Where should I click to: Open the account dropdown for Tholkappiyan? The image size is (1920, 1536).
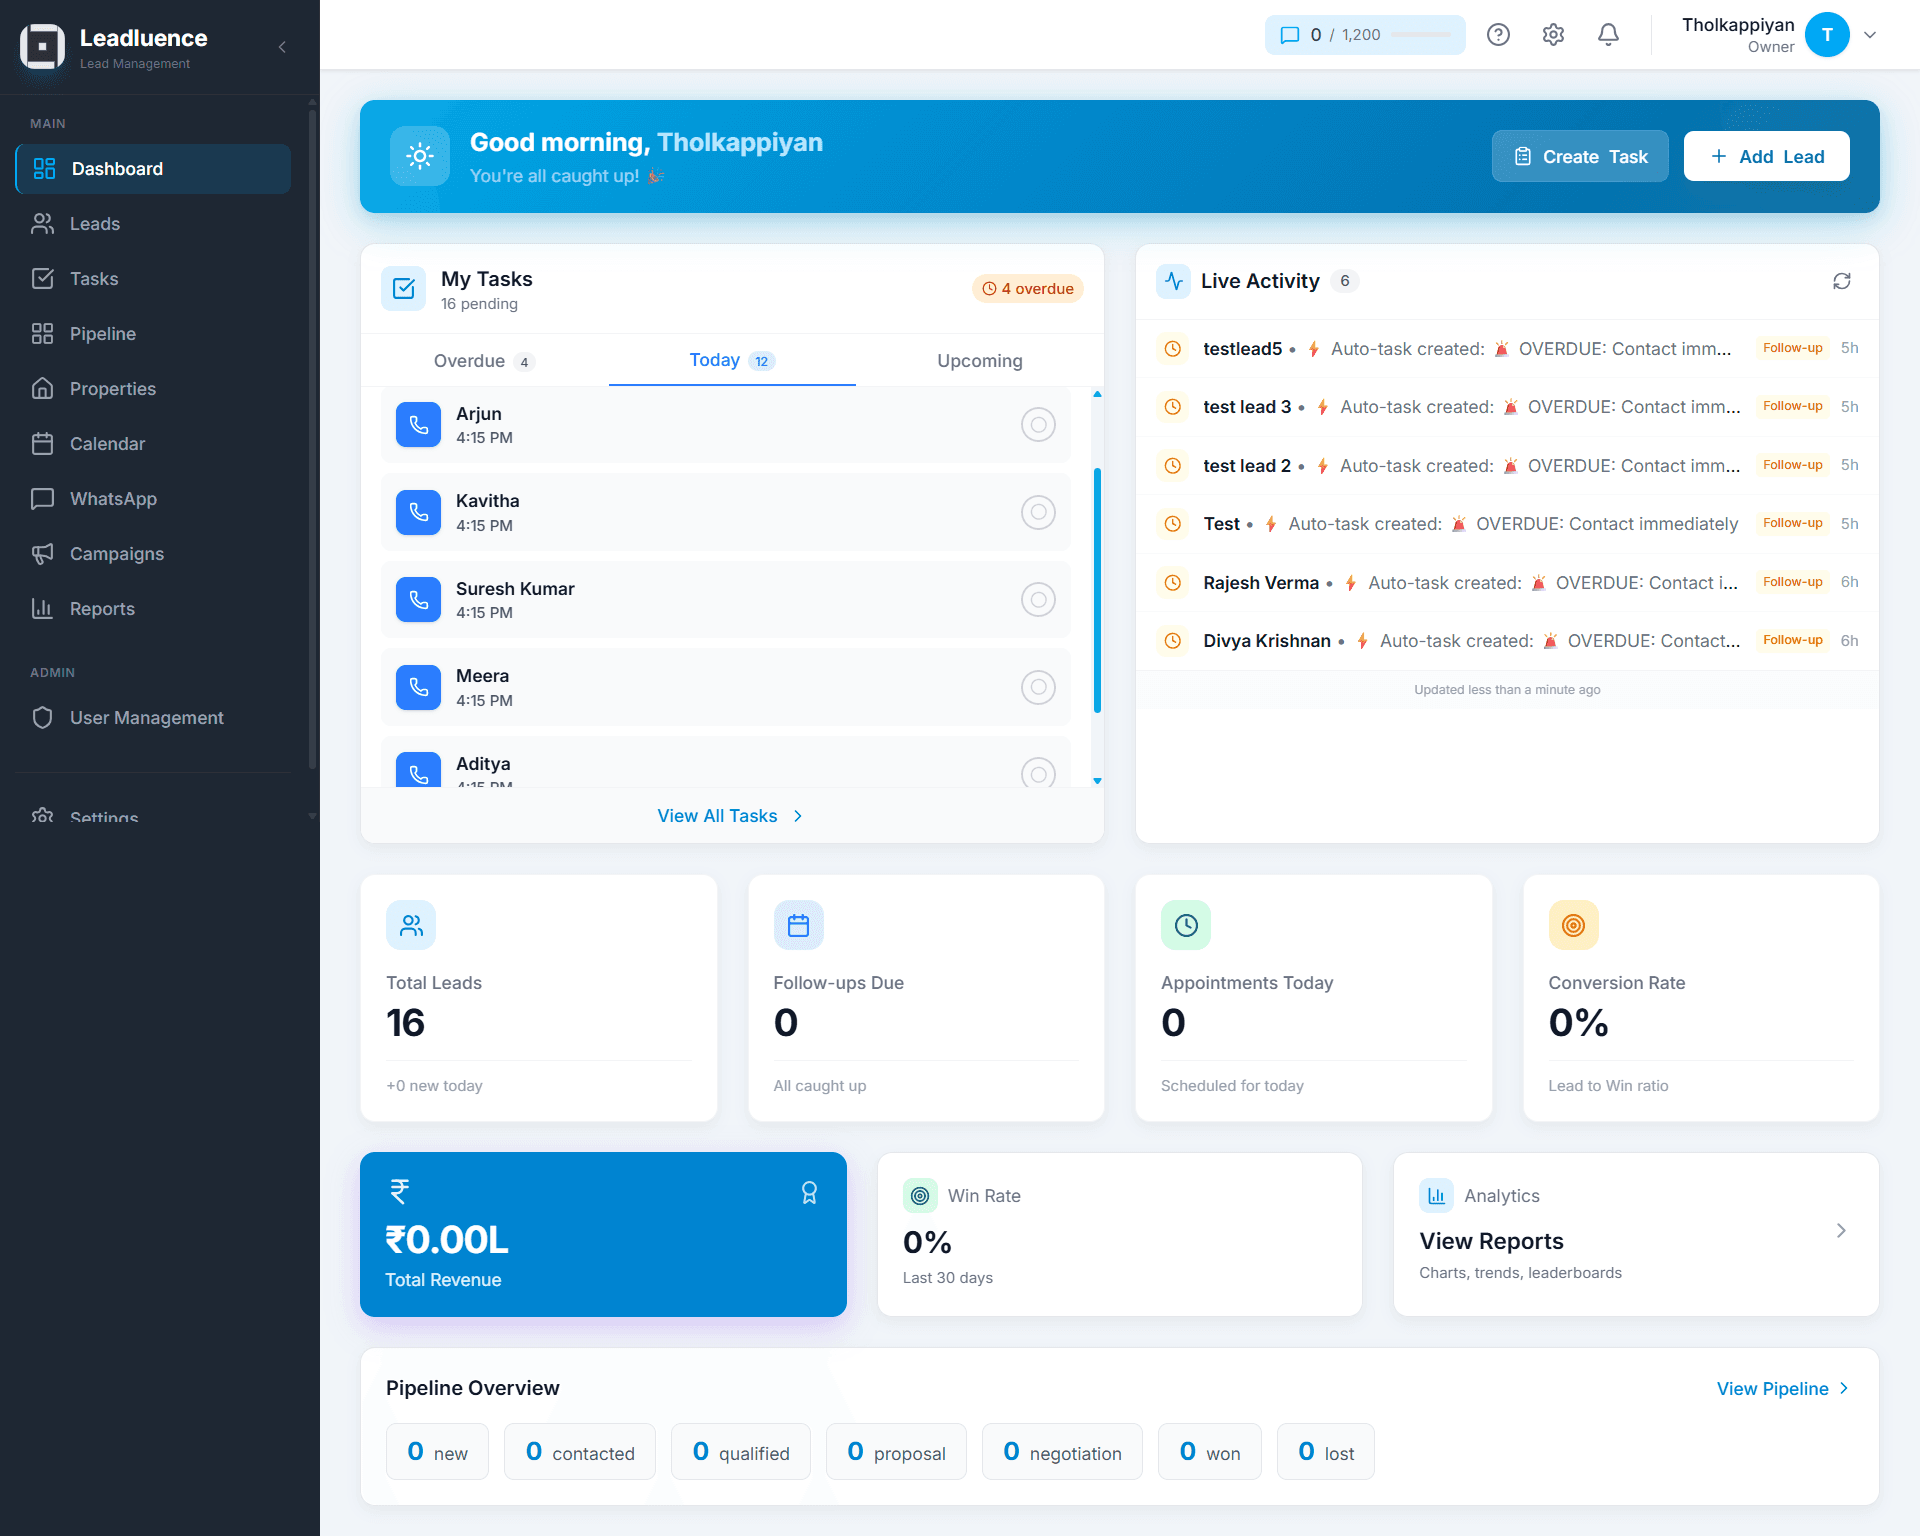coord(1869,35)
